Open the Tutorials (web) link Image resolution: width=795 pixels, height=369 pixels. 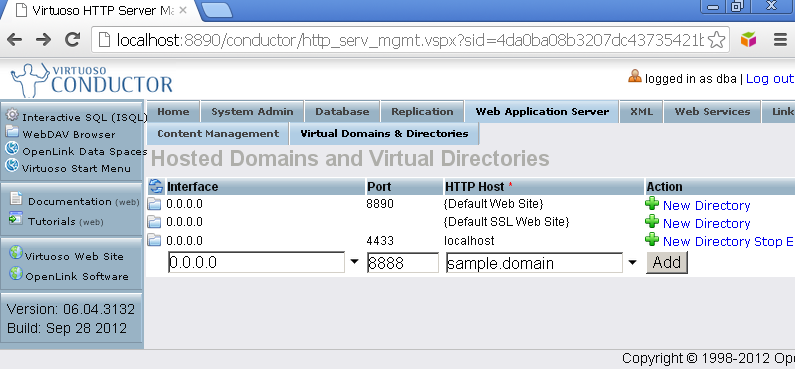tap(66, 222)
